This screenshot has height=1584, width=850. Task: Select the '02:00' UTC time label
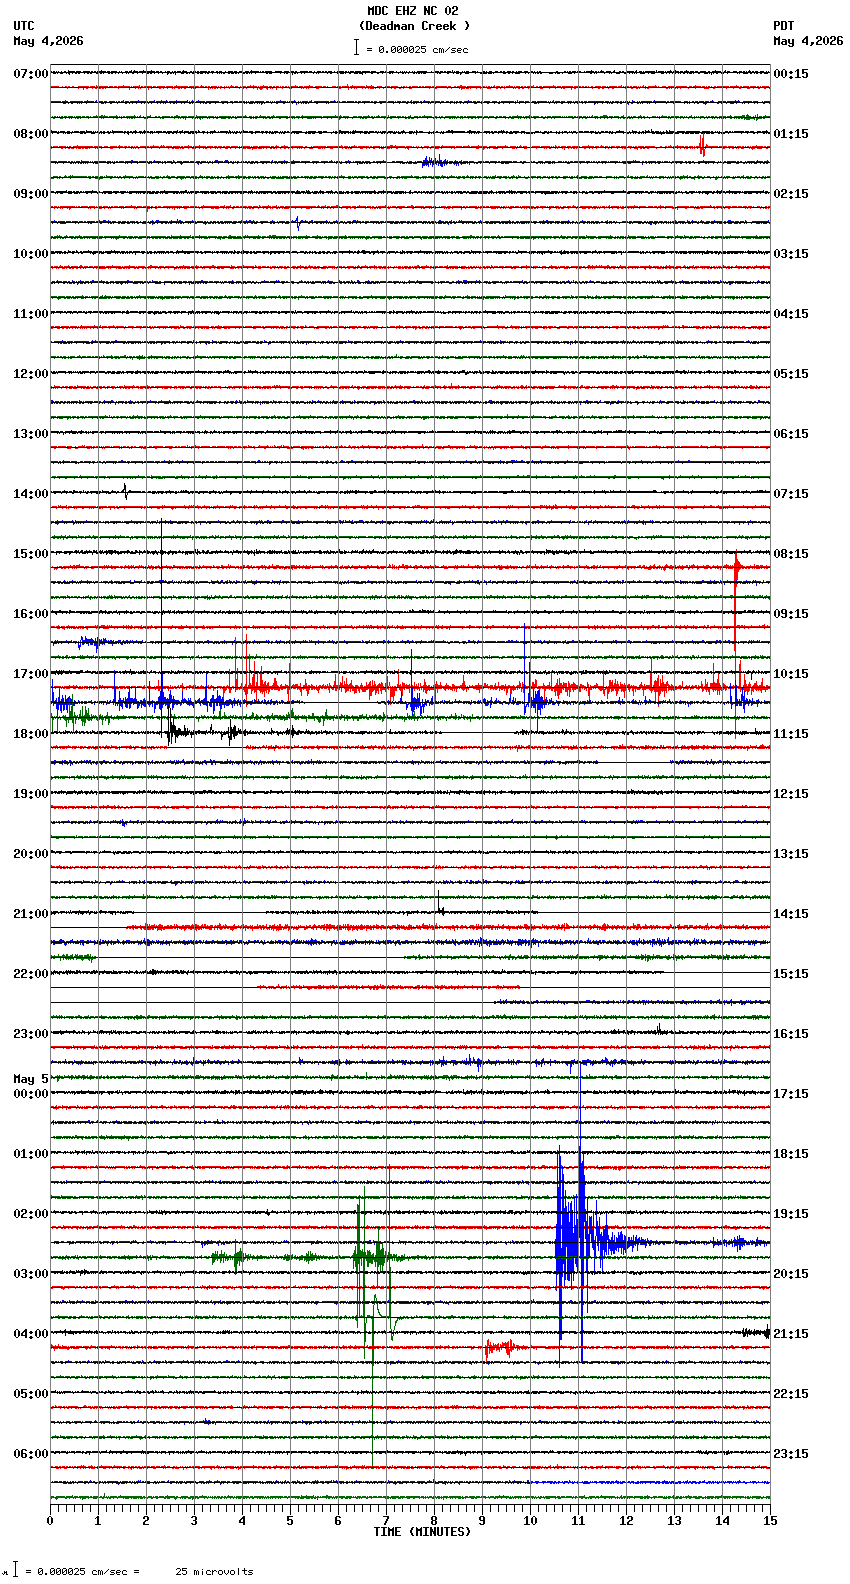point(30,1214)
